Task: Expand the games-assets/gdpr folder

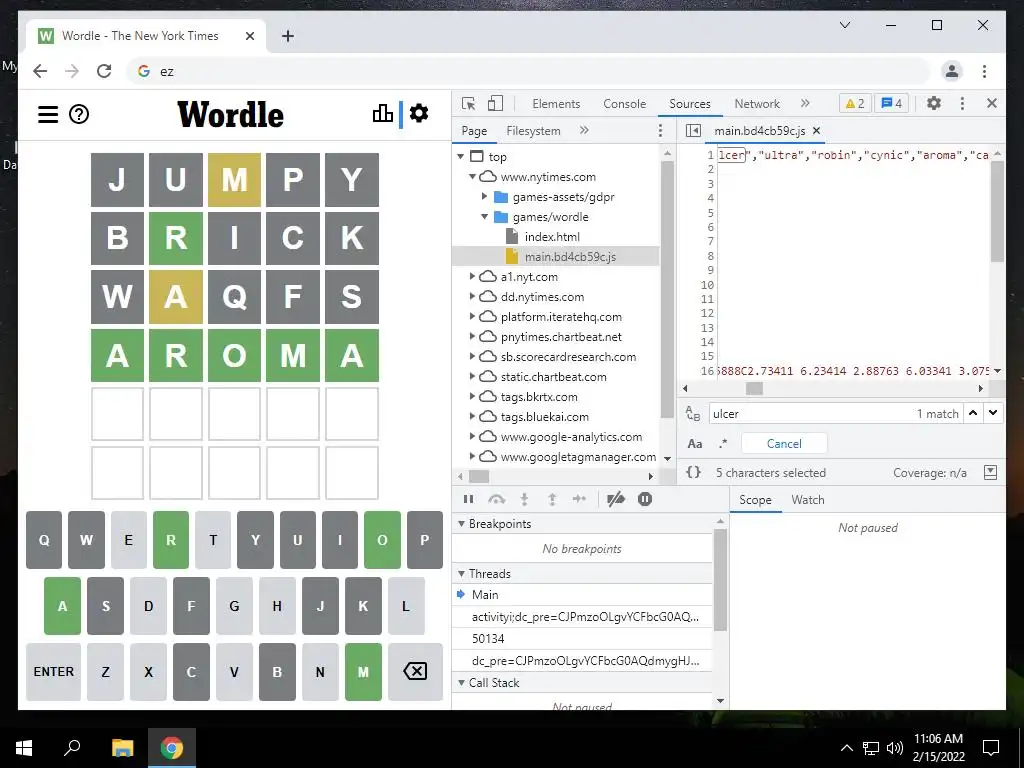Action: pos(485,197)
